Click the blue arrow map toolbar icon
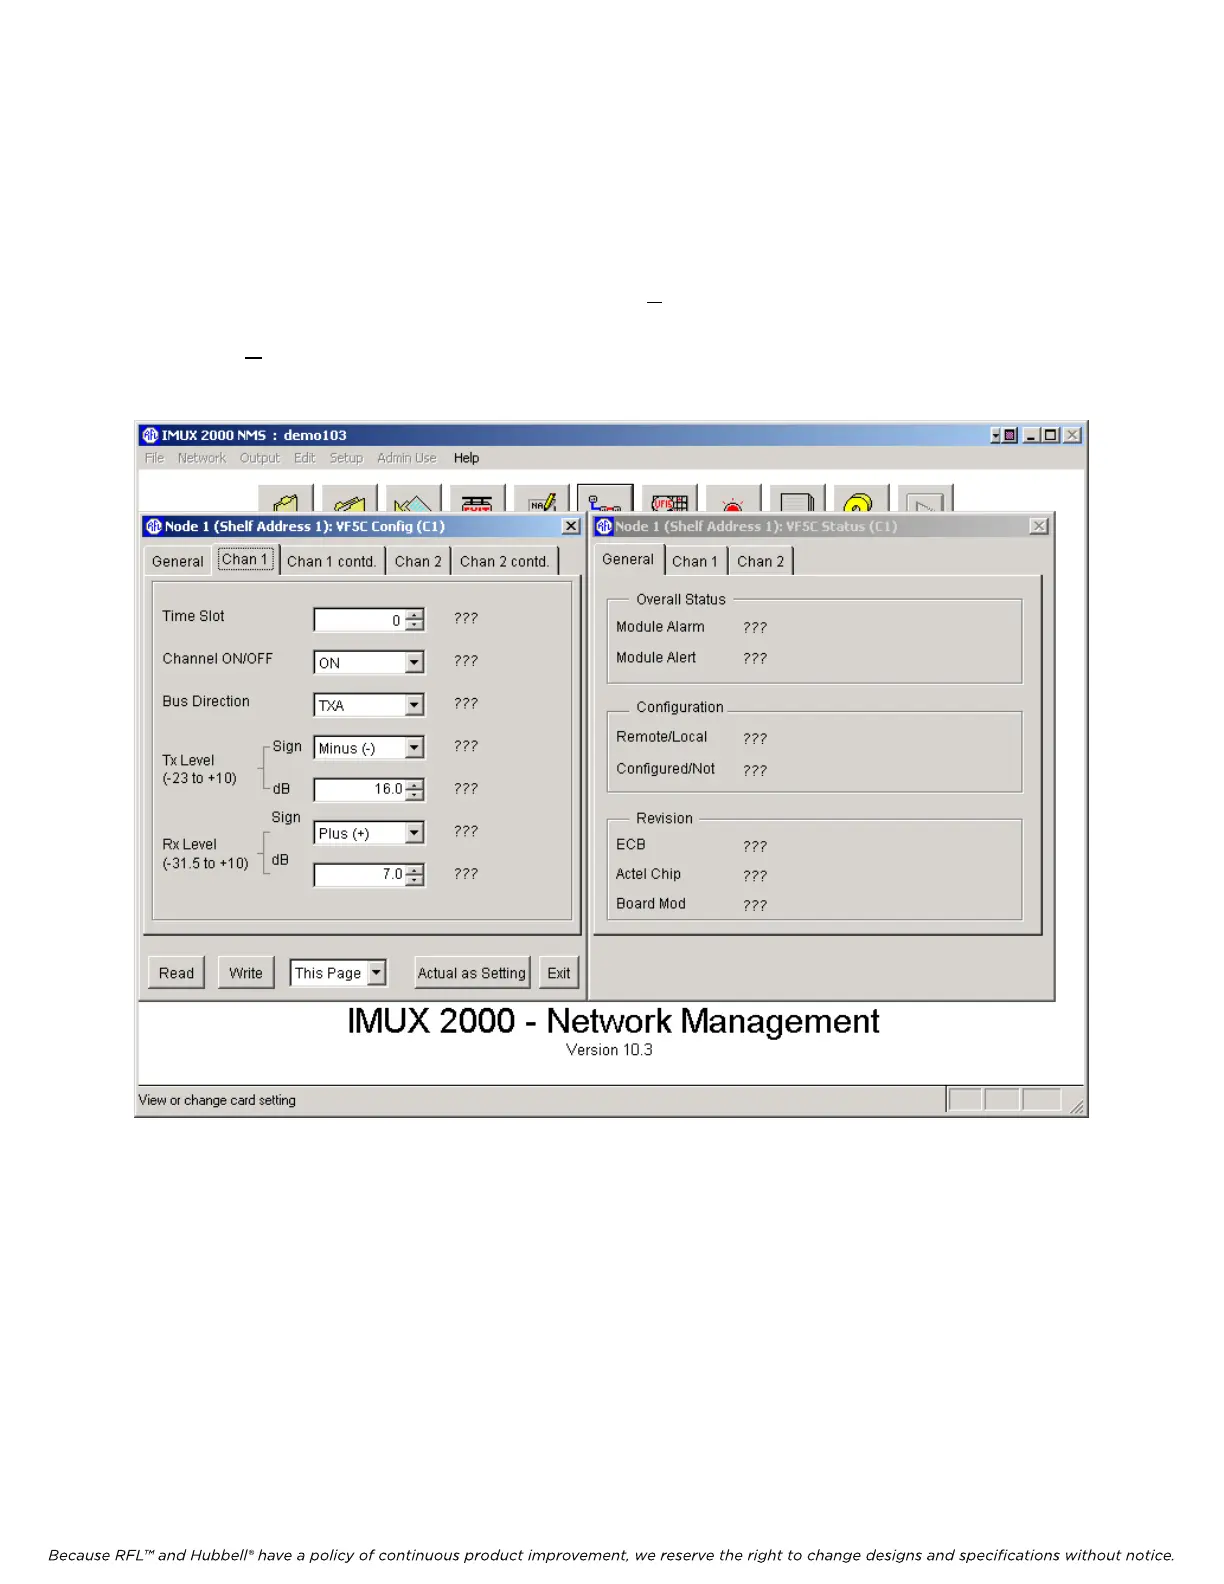 coord(413,499)
